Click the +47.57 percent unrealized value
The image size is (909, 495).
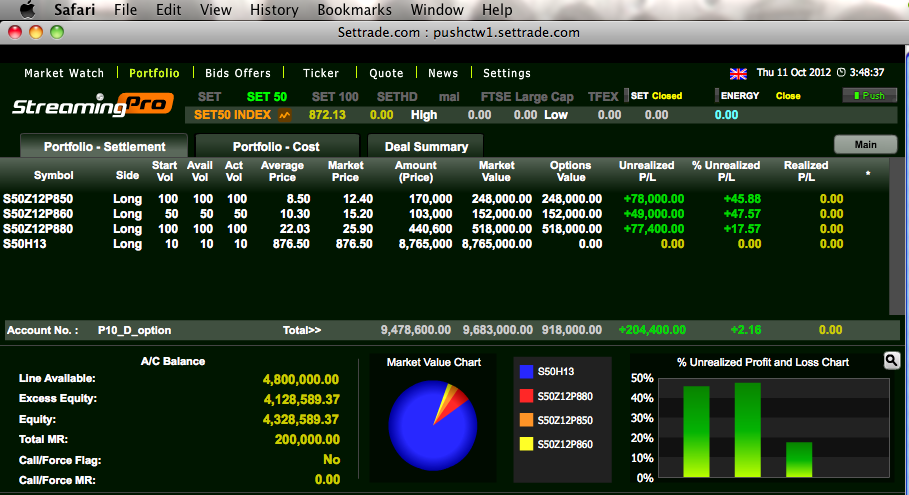(742, 214)
